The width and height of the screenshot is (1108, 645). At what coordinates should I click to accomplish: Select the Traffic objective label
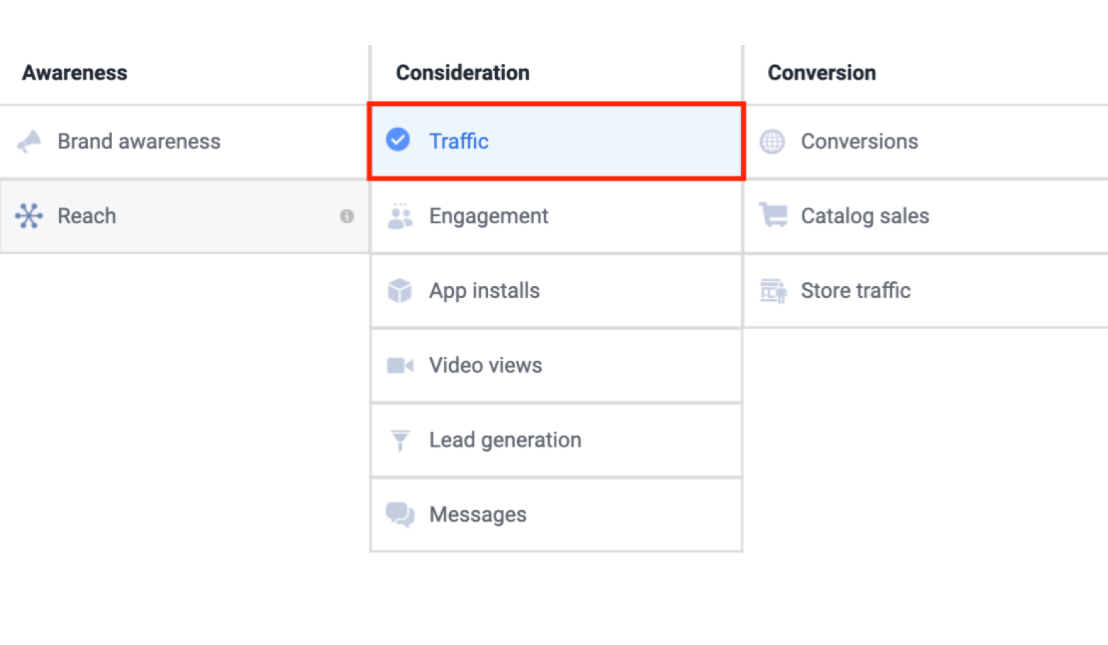coord(459,142)
